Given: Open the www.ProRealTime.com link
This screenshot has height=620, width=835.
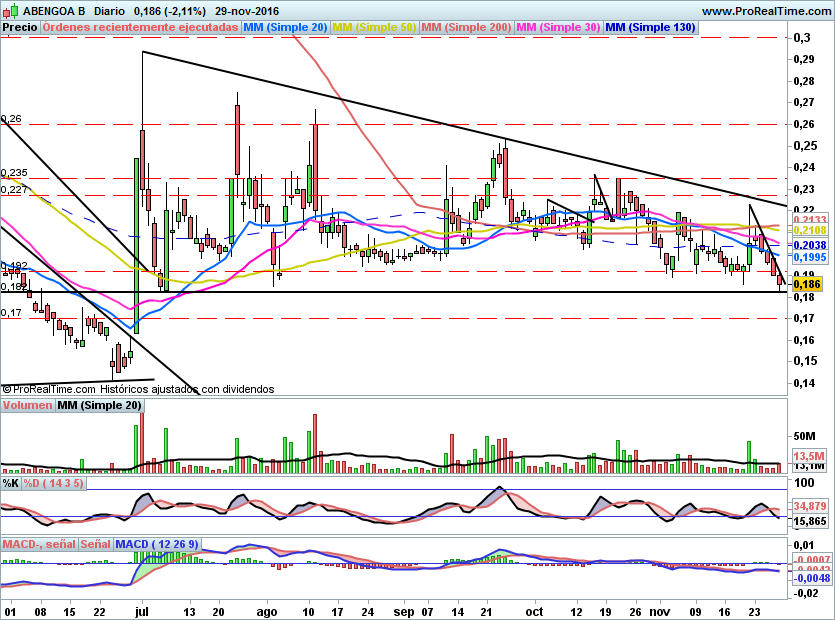Looking at the screenshot, I should tap(765, 11).
